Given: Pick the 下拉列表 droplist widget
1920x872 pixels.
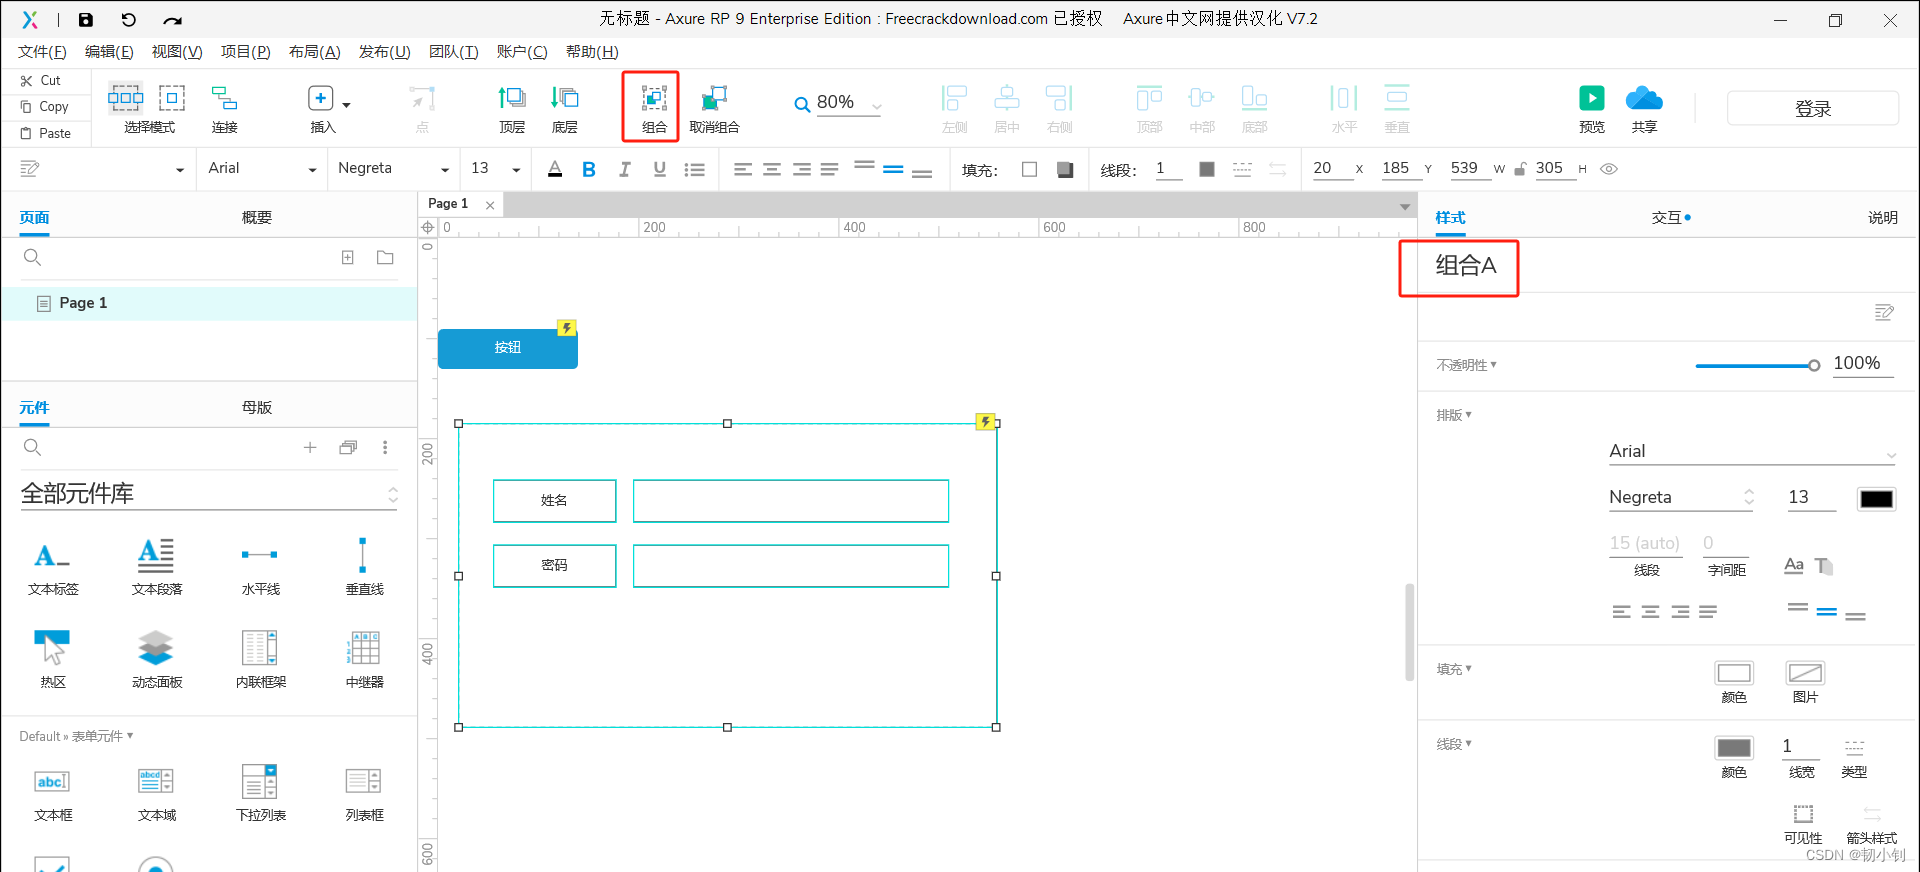Looking at the screenshot, I should (x=260, y=793).
